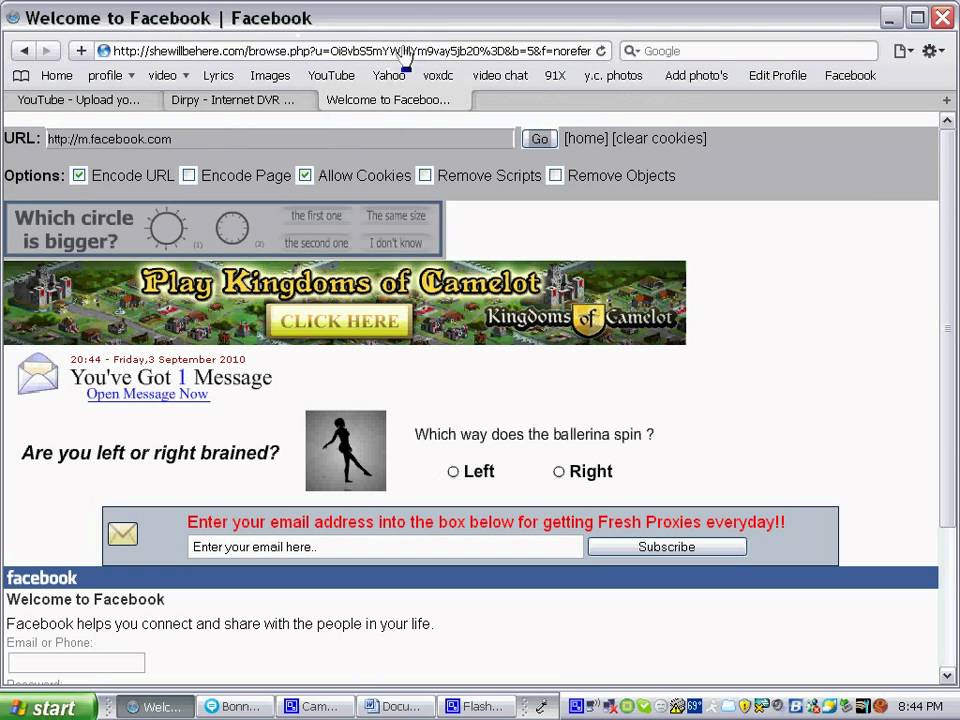The width and height of the screenshot is (960, 720).
Task: Go forward with the browser forward arrow
Action: coord(48,51)
